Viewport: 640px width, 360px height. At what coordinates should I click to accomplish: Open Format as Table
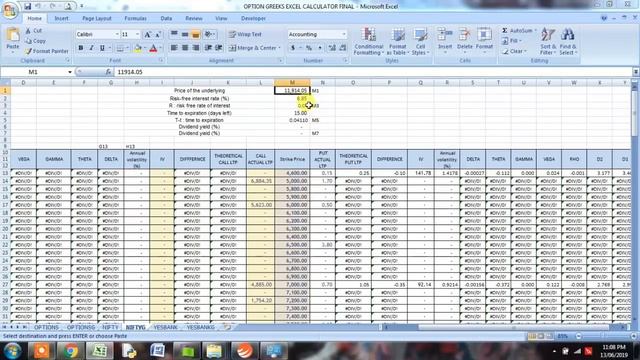pos(397,41)
